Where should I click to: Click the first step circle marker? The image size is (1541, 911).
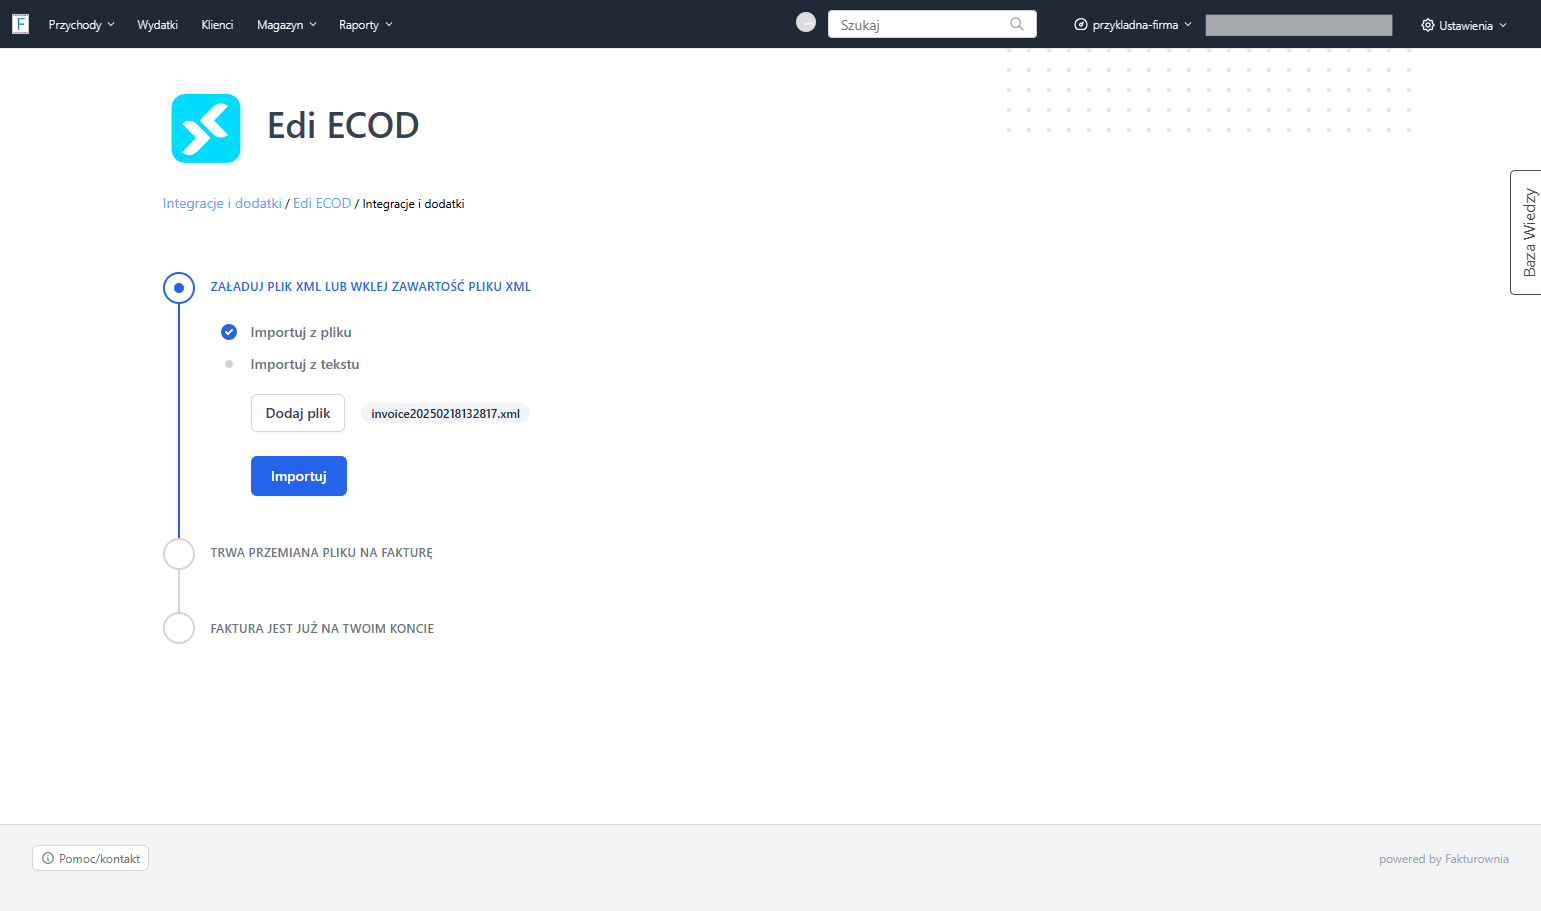[x=179, y=288]
